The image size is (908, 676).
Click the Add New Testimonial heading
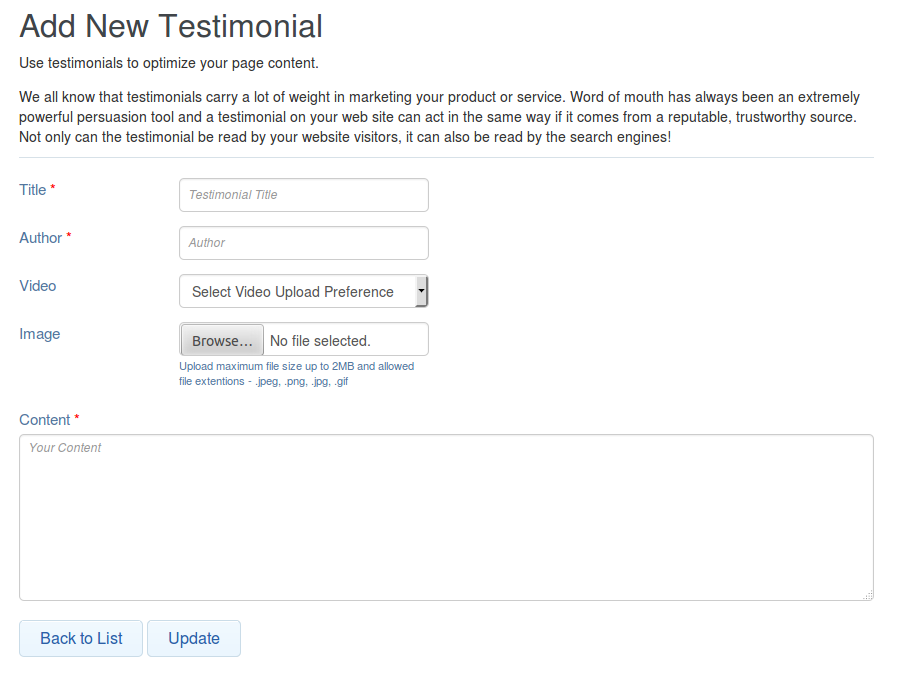coord(170,26)
